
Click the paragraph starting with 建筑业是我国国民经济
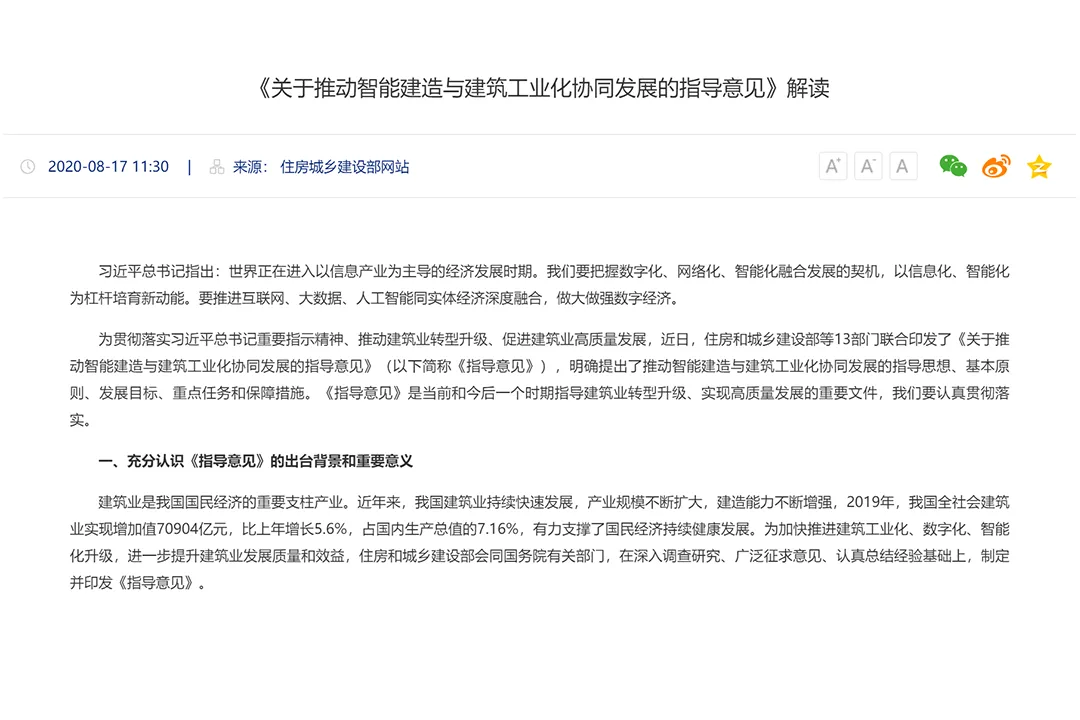point(540,542)
